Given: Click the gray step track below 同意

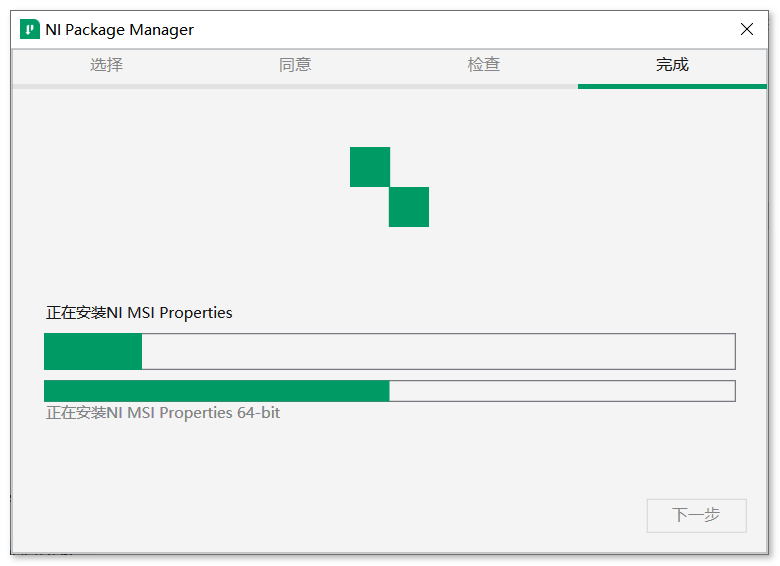Looking at the screenshot, I should pyautogui.click(x=295, y=87).
